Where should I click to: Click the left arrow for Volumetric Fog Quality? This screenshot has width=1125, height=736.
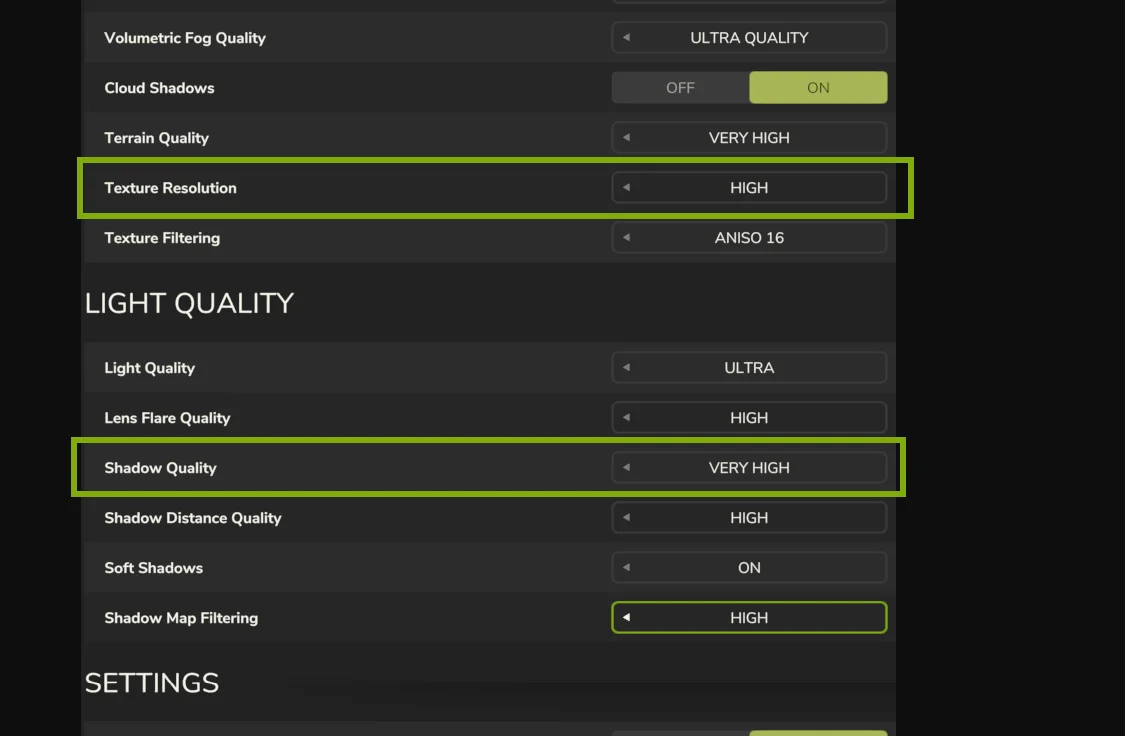coord(626,37)
